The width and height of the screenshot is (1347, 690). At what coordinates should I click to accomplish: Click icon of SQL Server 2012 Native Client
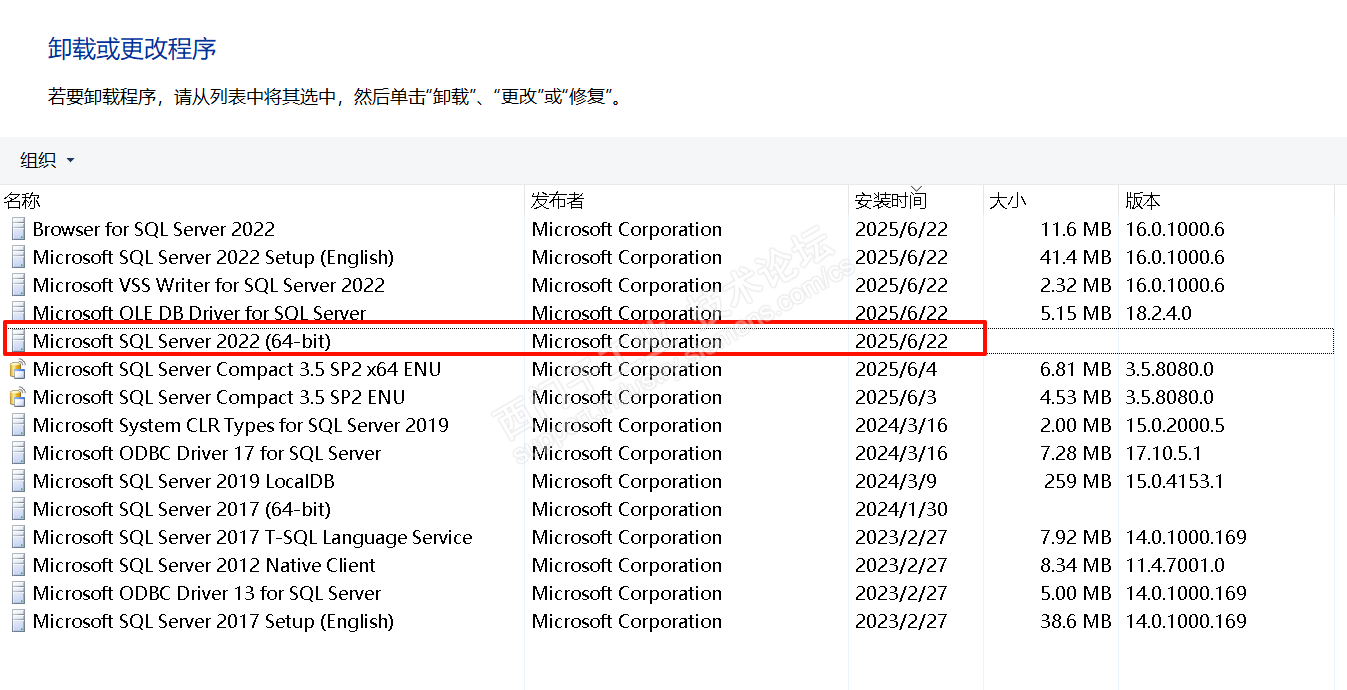18,565
